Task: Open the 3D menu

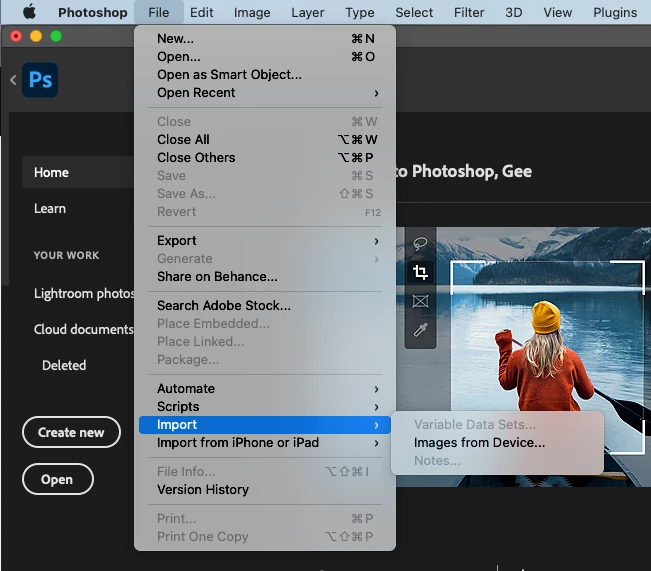Action: coord(514,12)
